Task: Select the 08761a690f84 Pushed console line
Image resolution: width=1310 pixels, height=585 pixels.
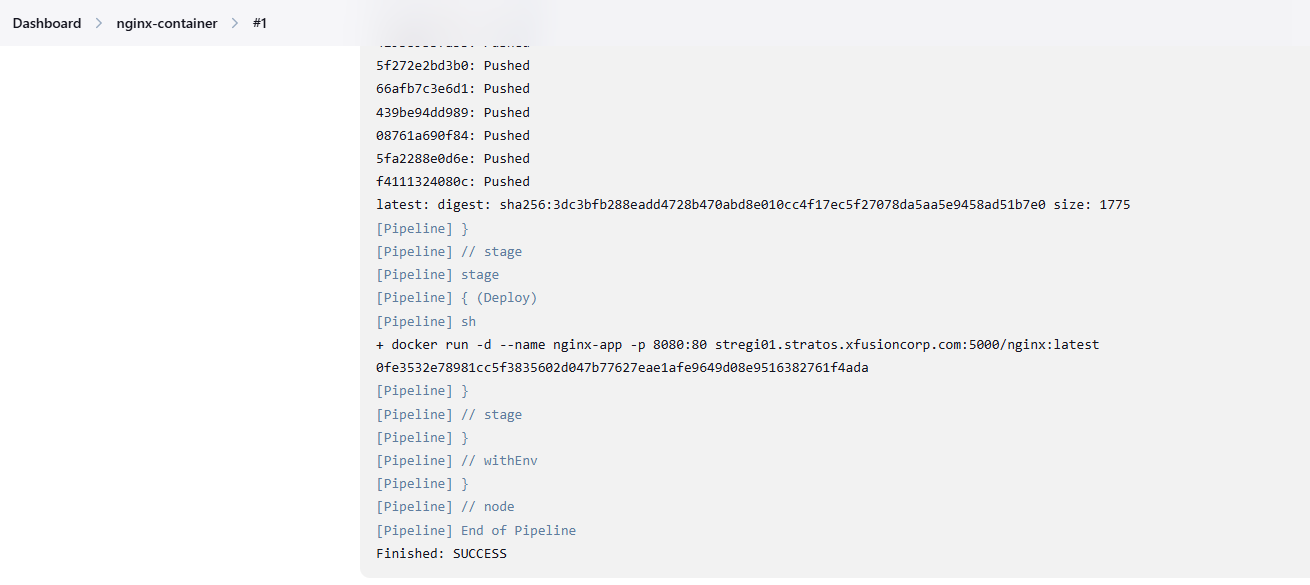Action: pyautogui.click(x=453, y=135)
